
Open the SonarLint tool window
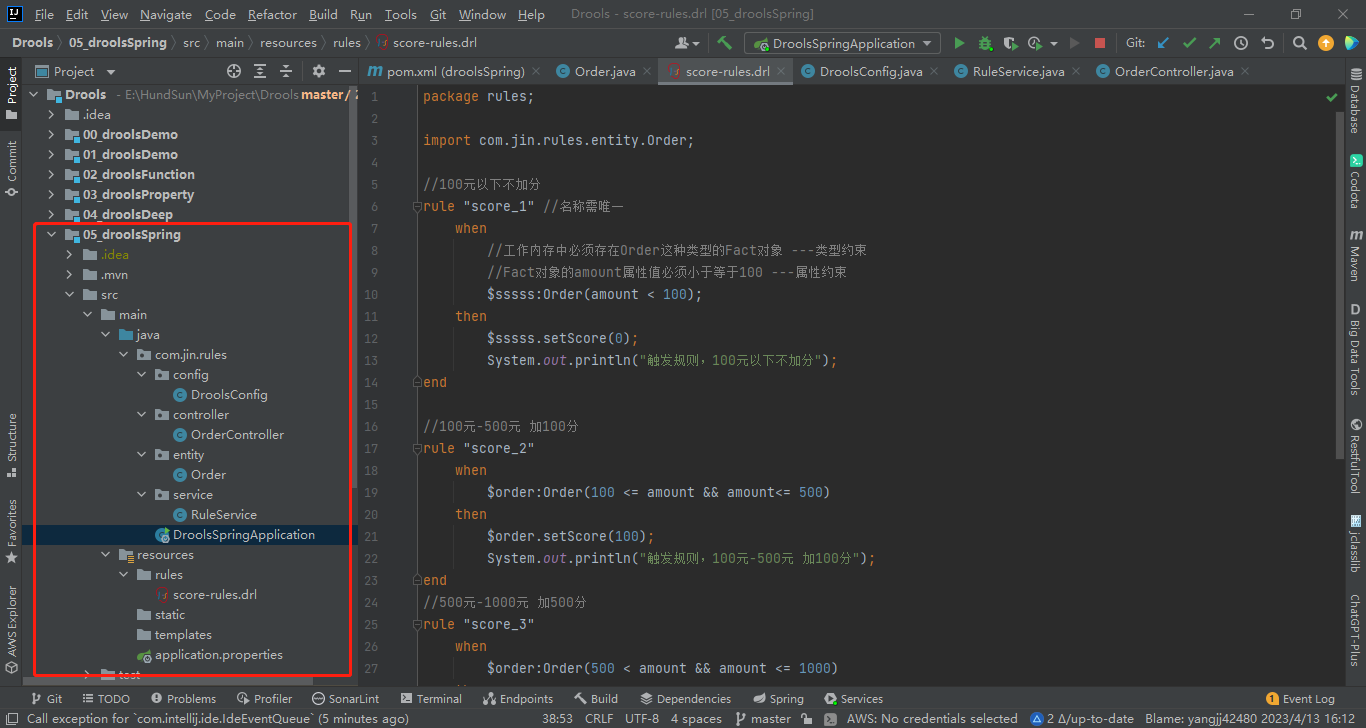pyautogui.click(x=346, y=699)
